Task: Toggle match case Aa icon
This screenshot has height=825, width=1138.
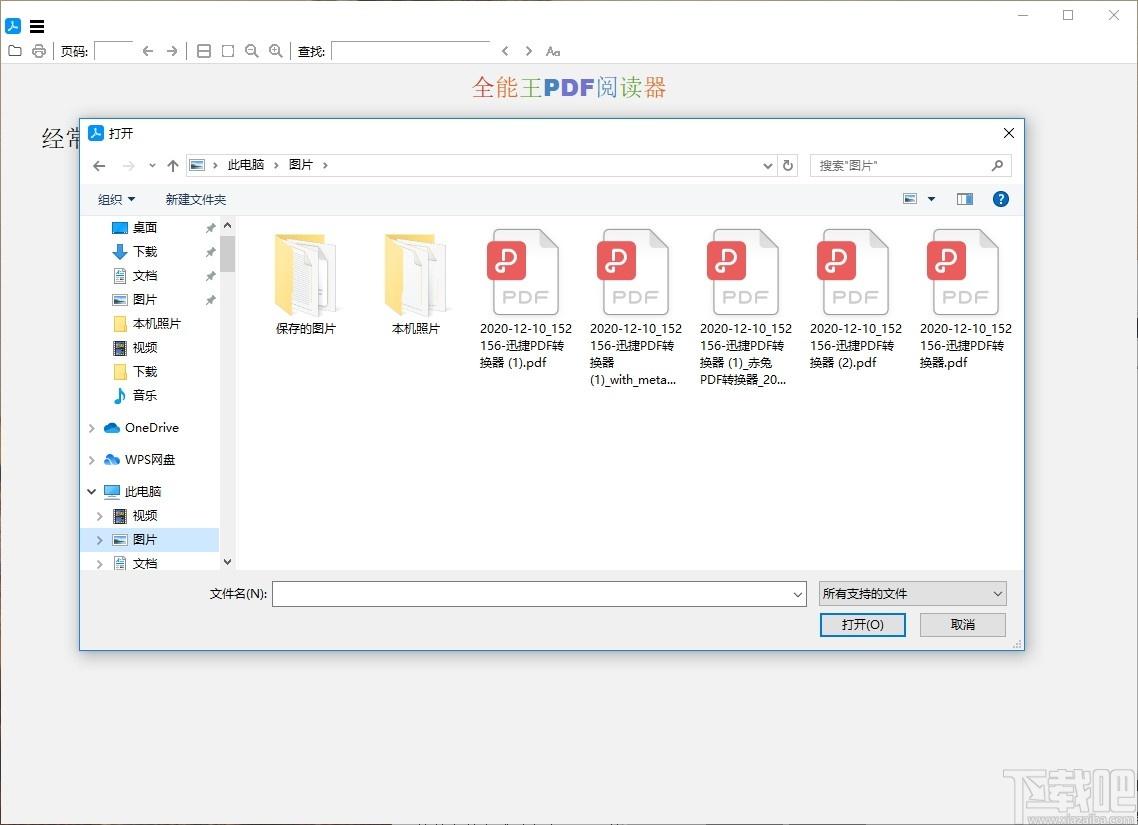Action: point(553,51)
